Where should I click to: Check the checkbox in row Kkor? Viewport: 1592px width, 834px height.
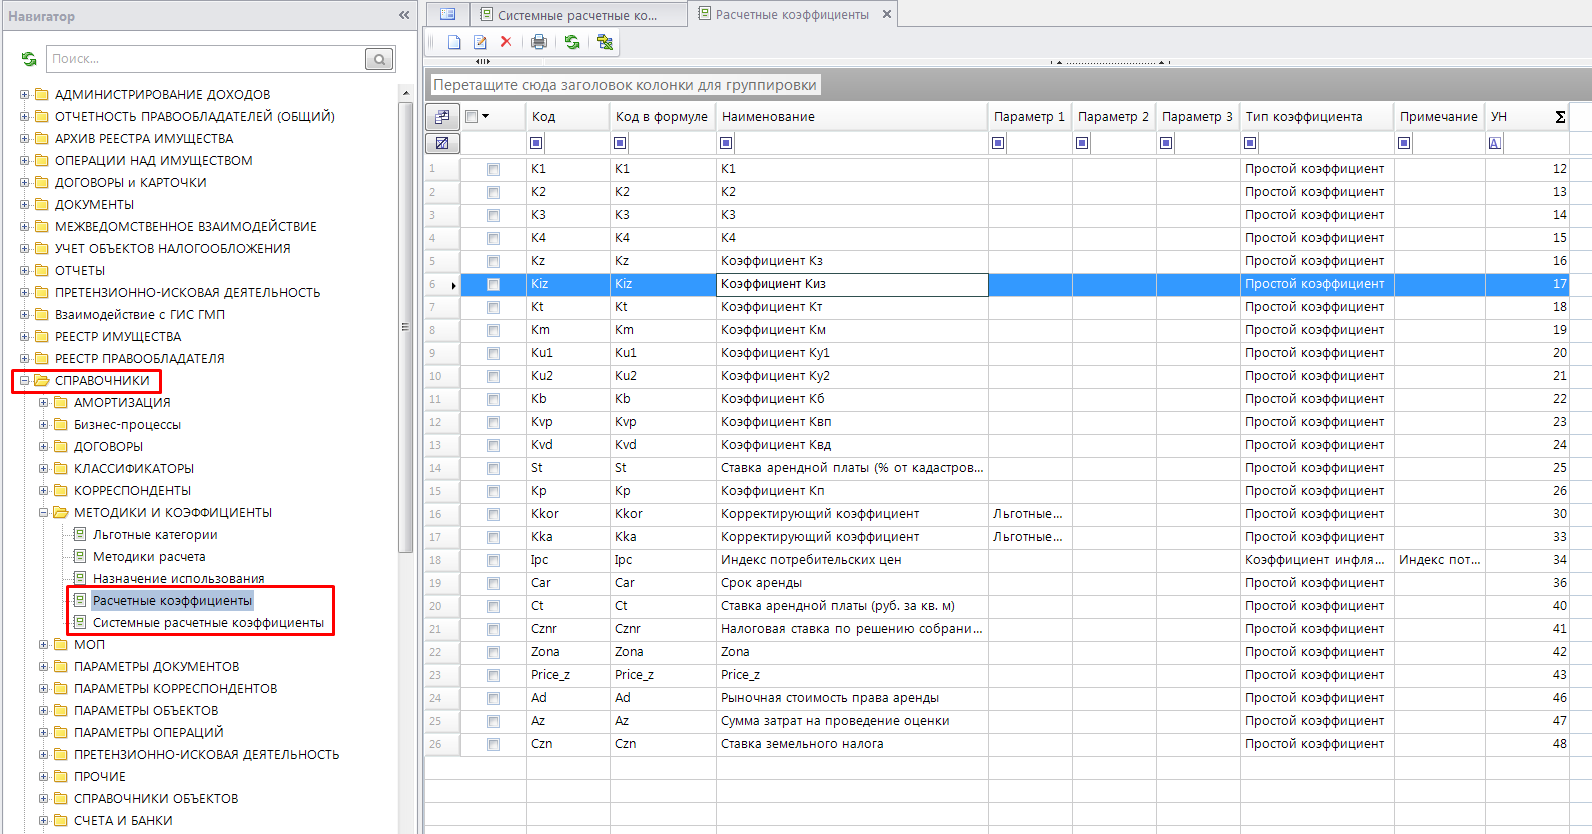pyautogui.click(x=493, y=514)
